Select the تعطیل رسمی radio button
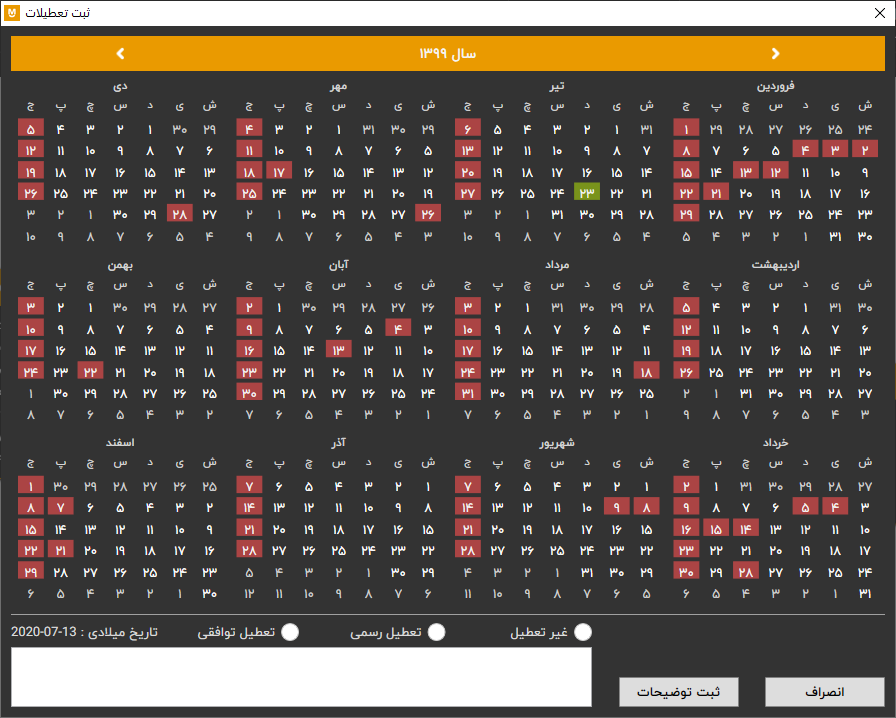Screen dimensions: 896x718 click(437, 632)
